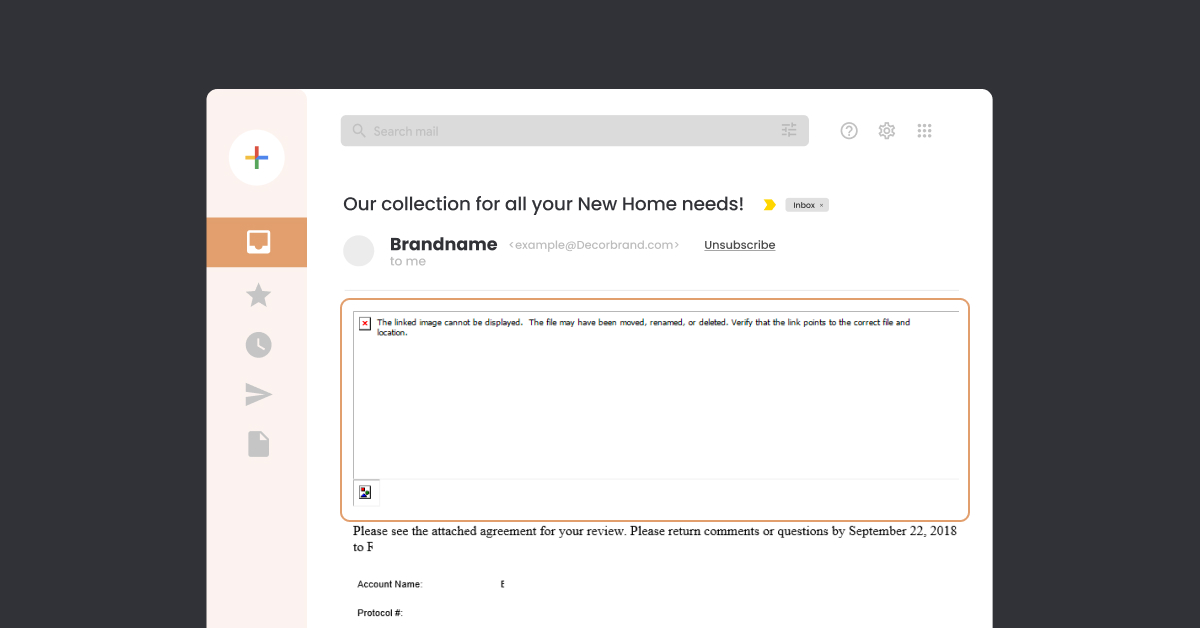Remove the Inbox label with its x

pos(821,204)
